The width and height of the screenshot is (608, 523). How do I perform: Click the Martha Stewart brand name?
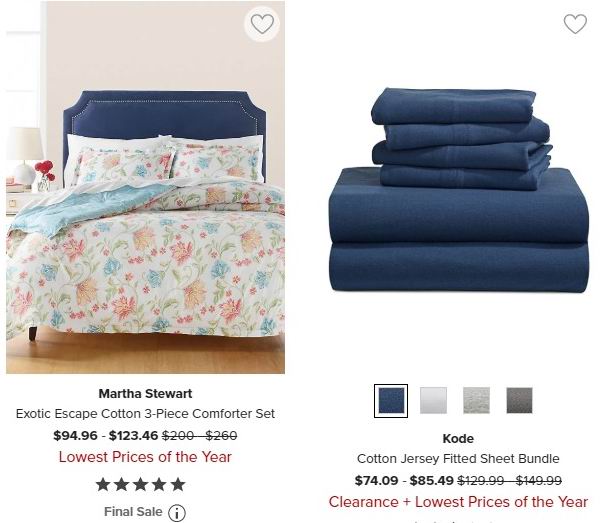(x=145, y=394)
